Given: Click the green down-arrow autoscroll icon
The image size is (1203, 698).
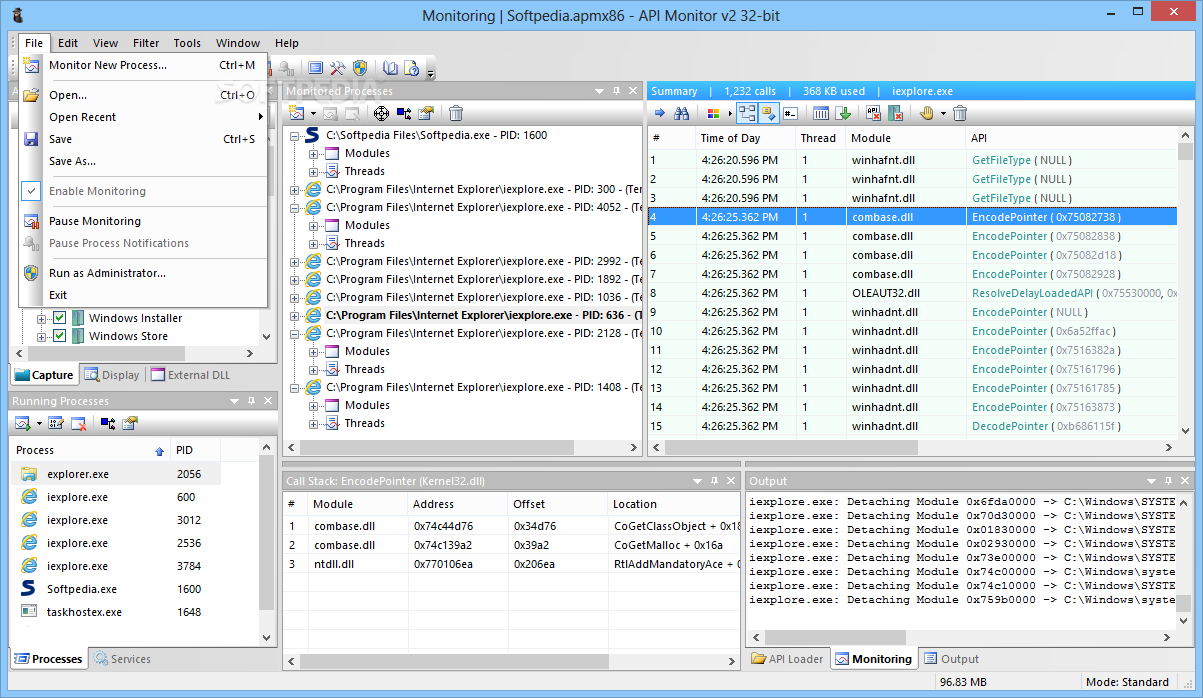Looking at the screenshot, I should [843, 113].
